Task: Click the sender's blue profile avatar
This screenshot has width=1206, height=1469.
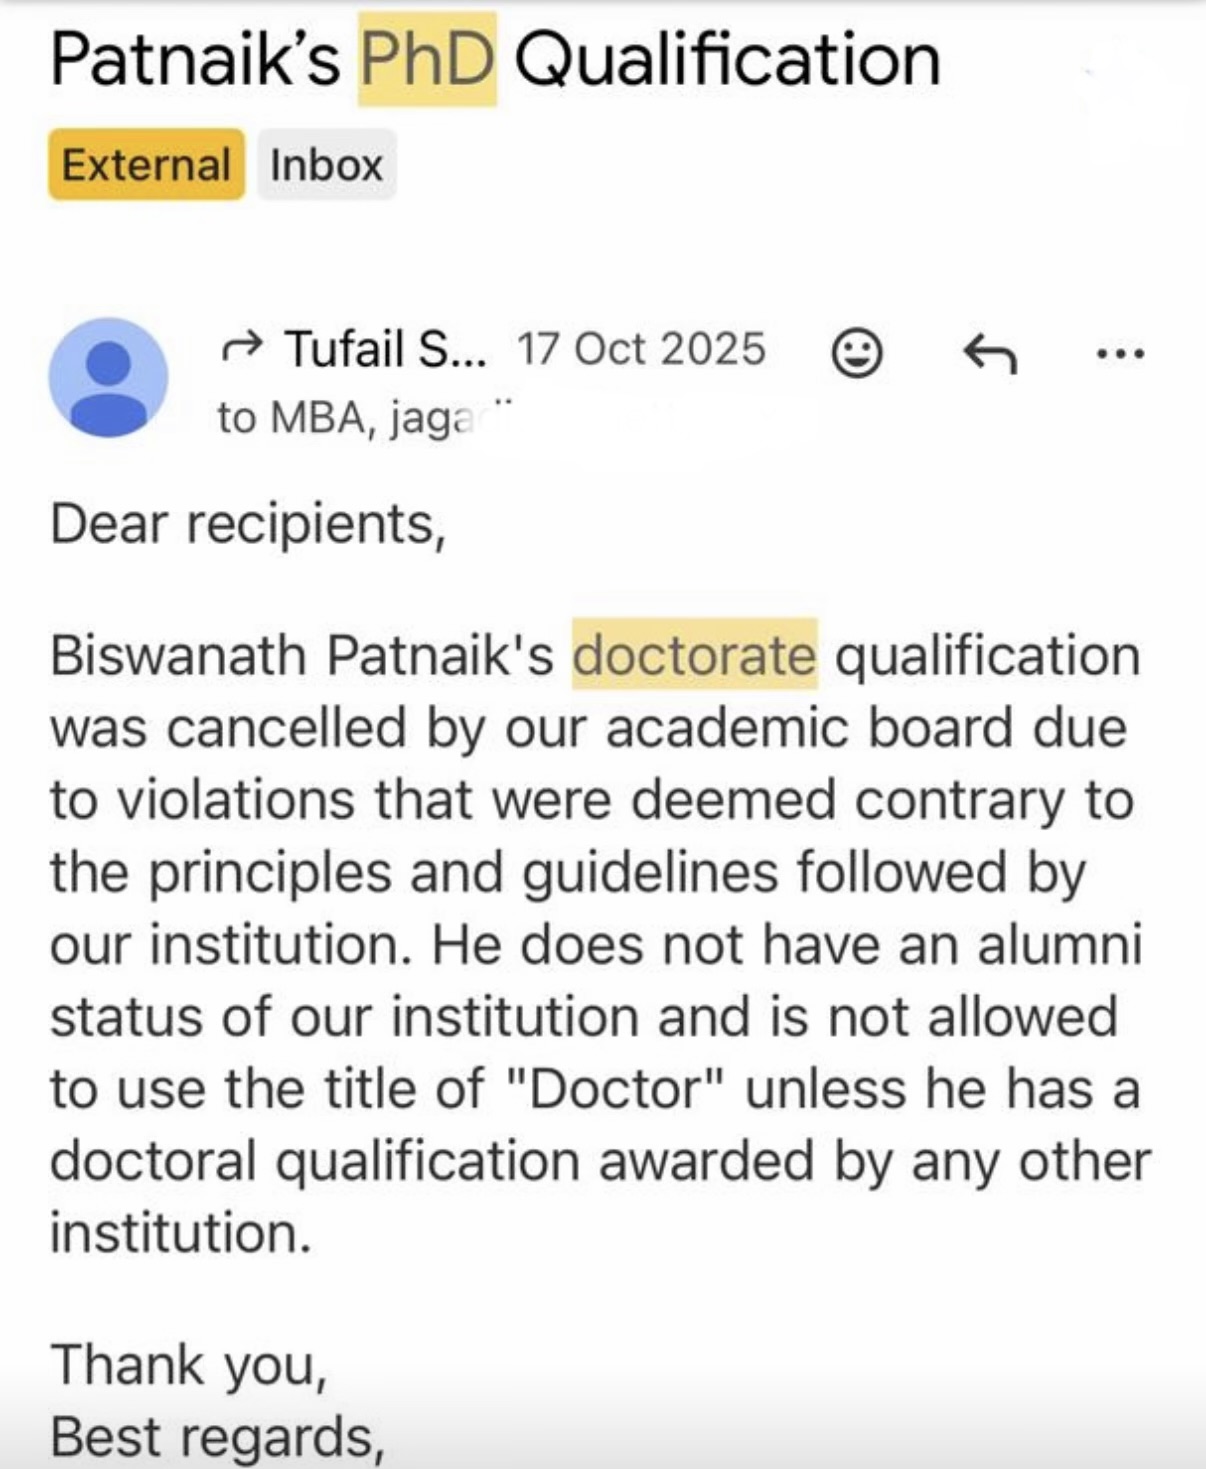Action: (x=110, y=378)
